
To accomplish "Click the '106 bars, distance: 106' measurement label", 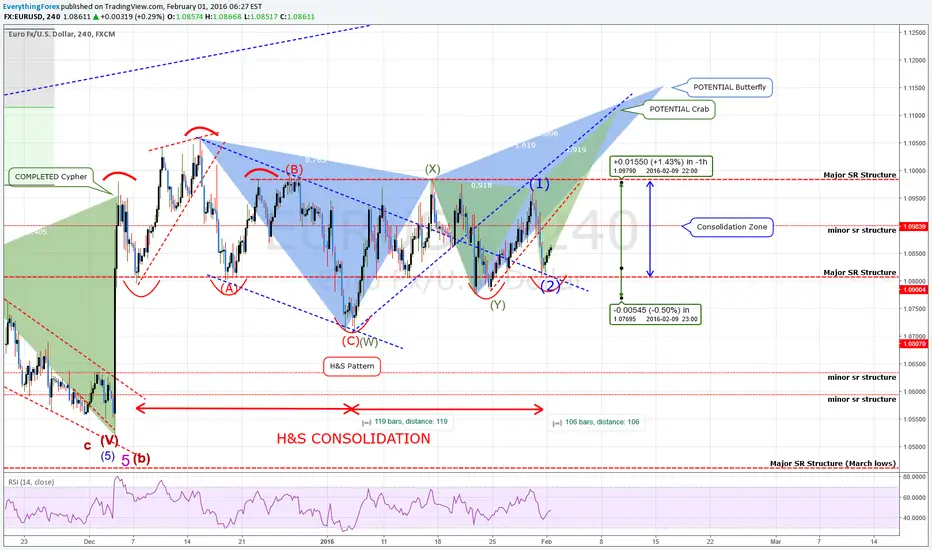I will (x=597, y=422).
